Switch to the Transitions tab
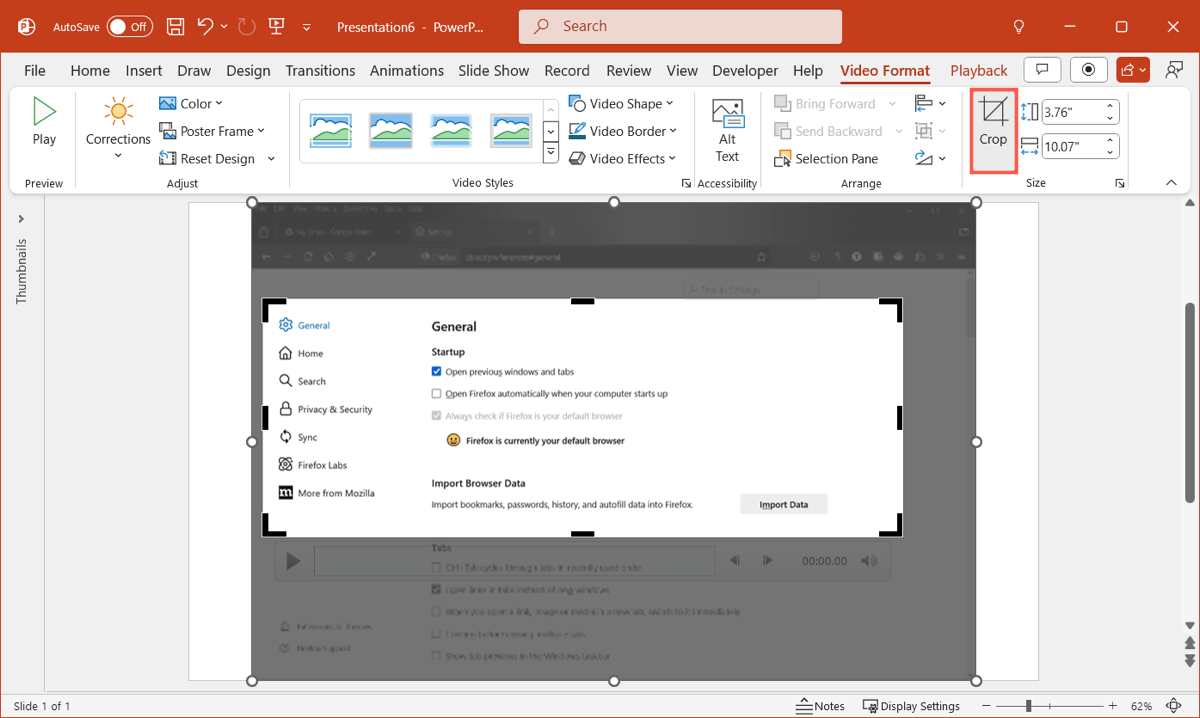This screenshot has height=718, width=1200. pyautogui.click(x=320, y=70)
